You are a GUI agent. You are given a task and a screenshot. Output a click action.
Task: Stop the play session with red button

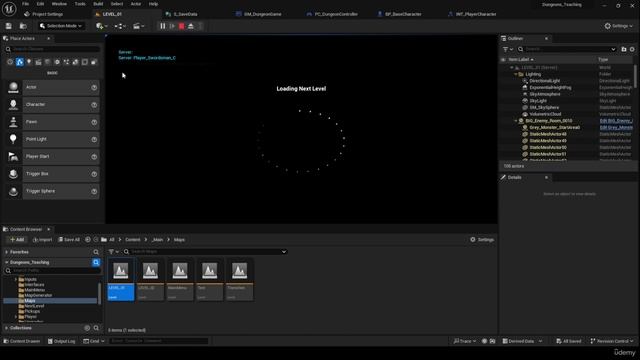(x=182, y=26)
